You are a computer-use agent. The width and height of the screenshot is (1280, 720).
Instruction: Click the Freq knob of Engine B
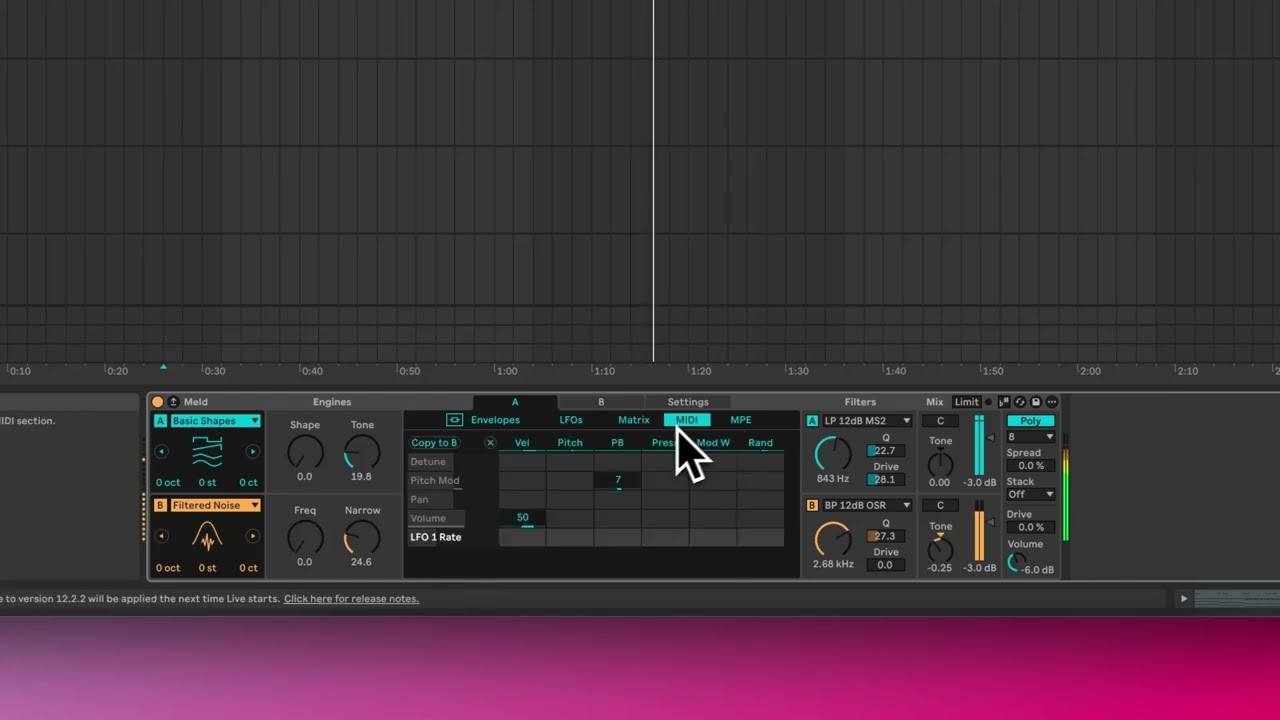coord(305,538)
